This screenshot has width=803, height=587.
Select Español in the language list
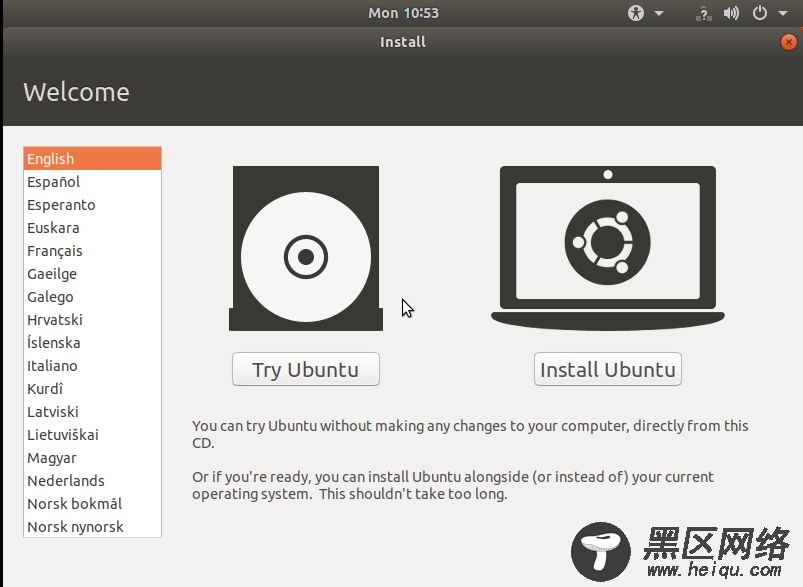point(92,182)
